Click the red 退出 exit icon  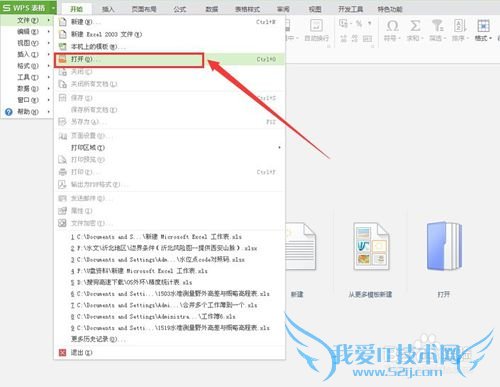click(x=63, y=352)
